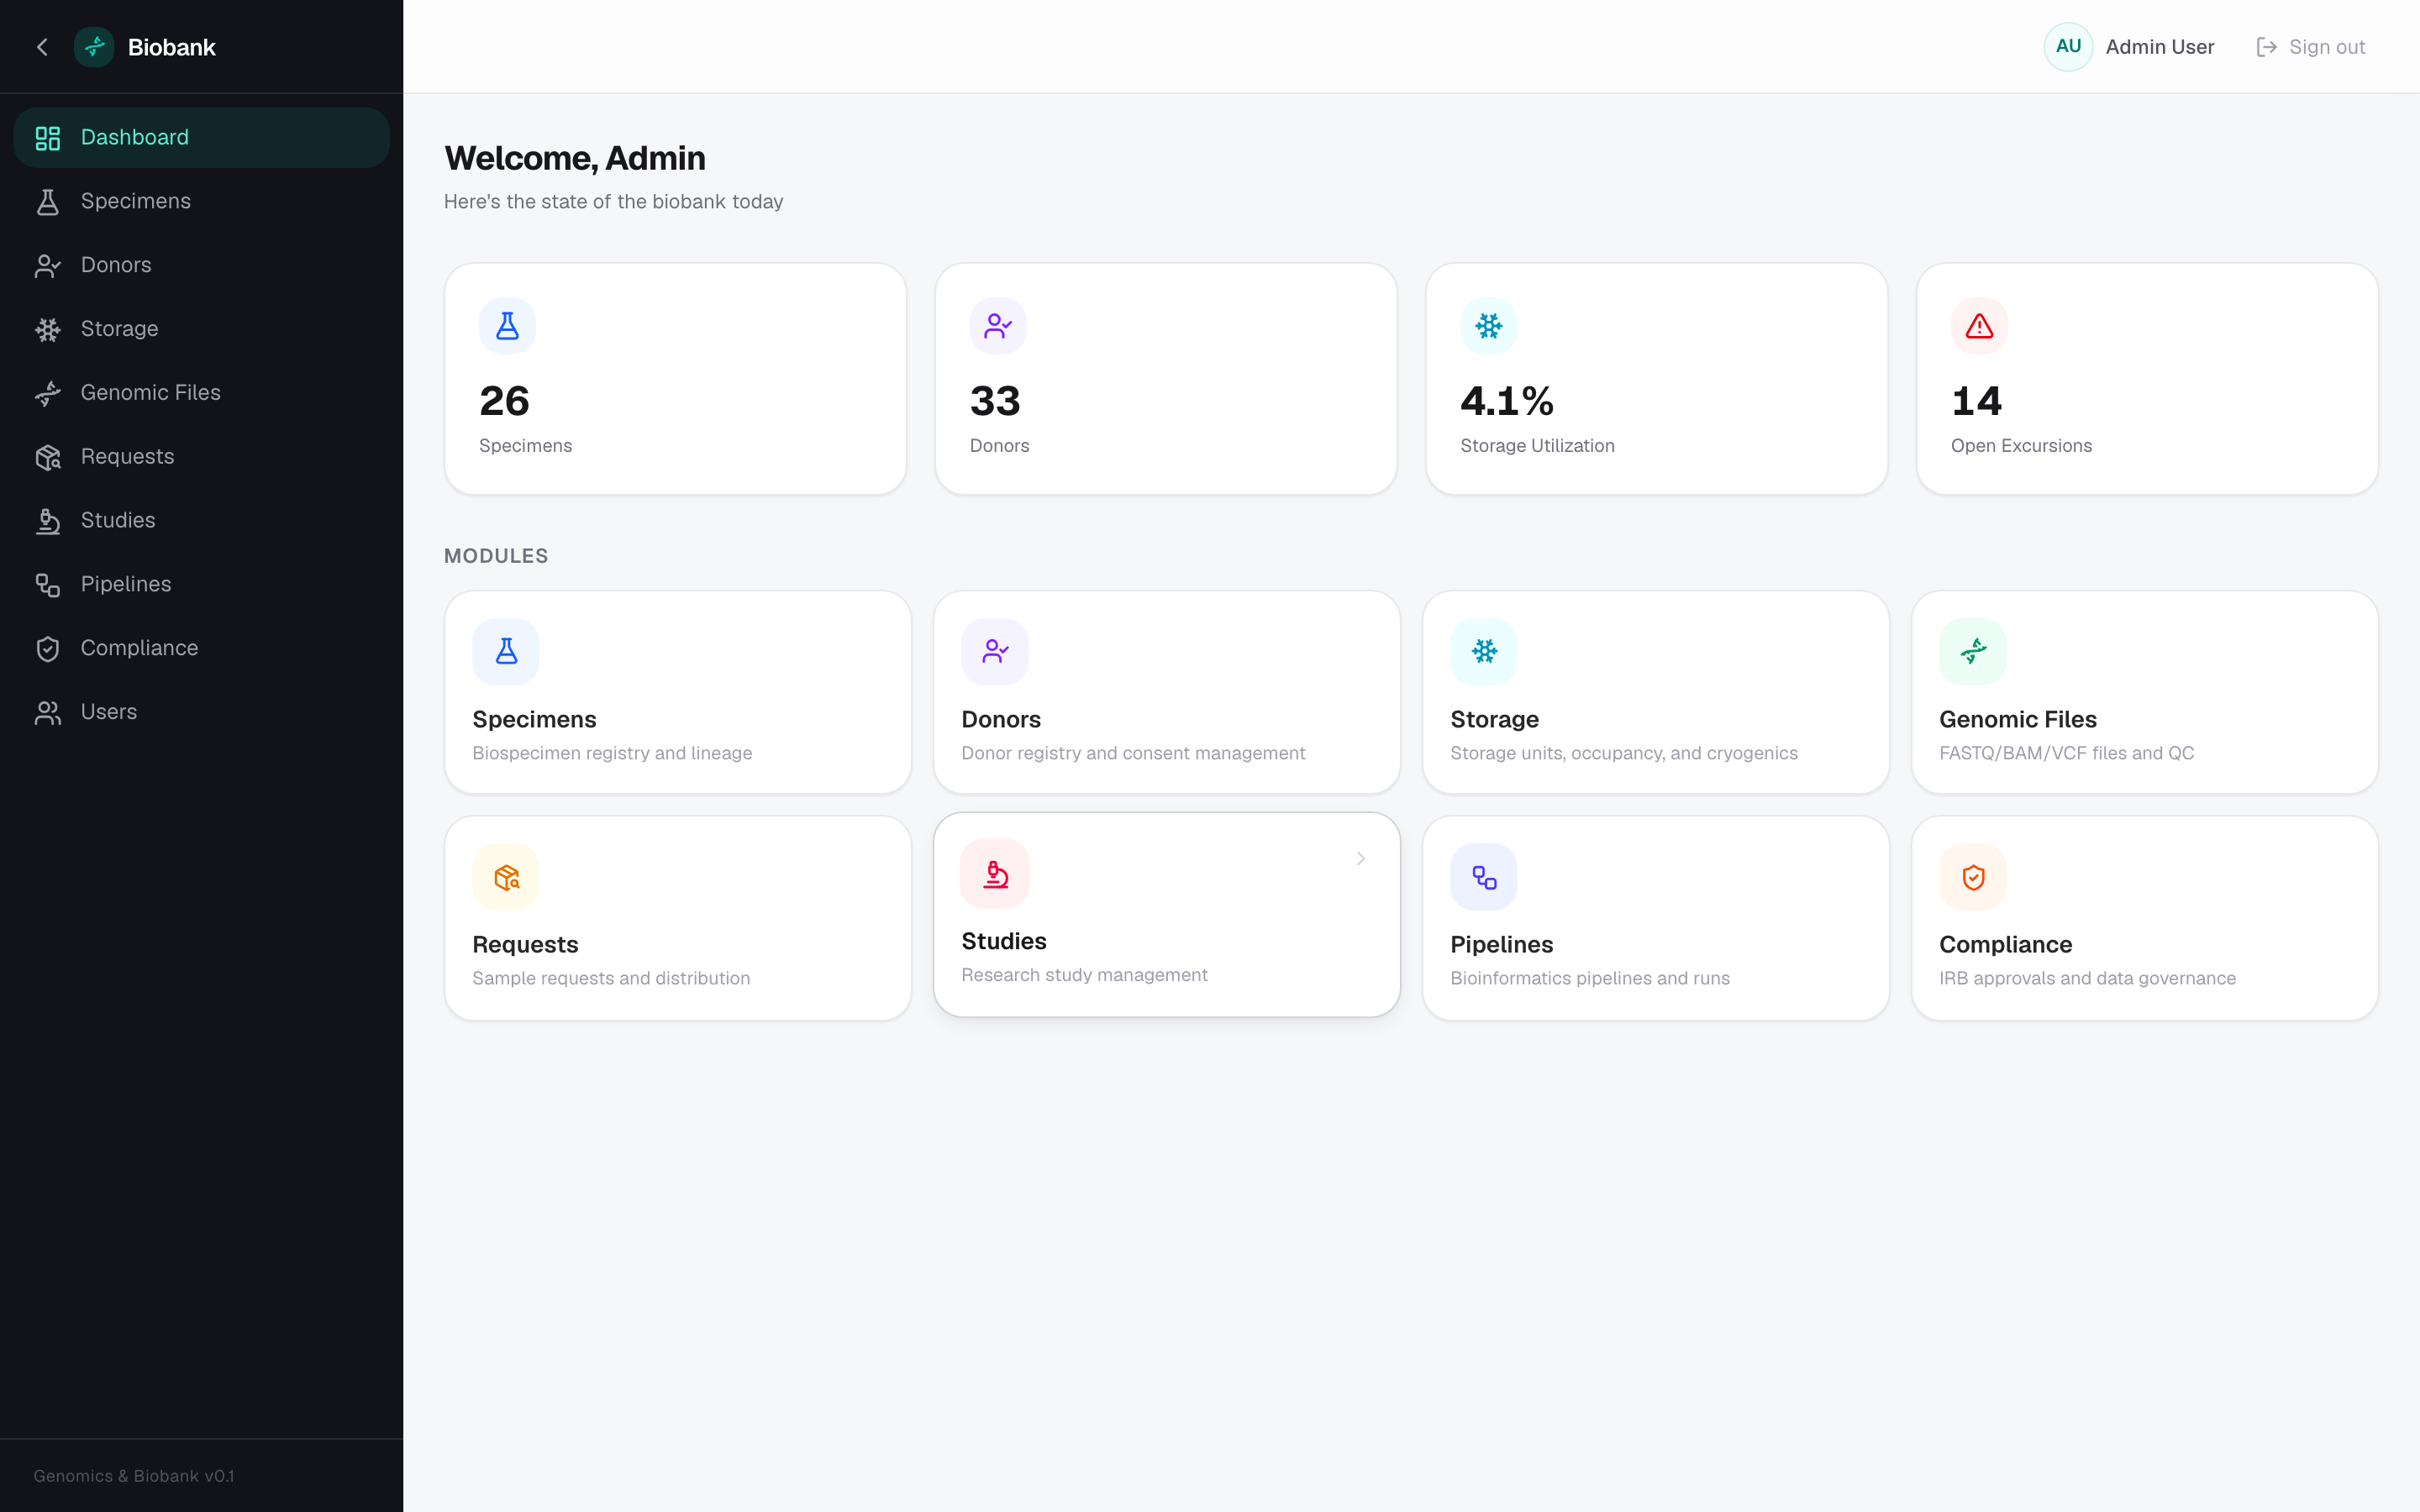The width and height of the screenshot is (2420, 1512).
Task: Open the Requests module card title
Action: [525, 945]
